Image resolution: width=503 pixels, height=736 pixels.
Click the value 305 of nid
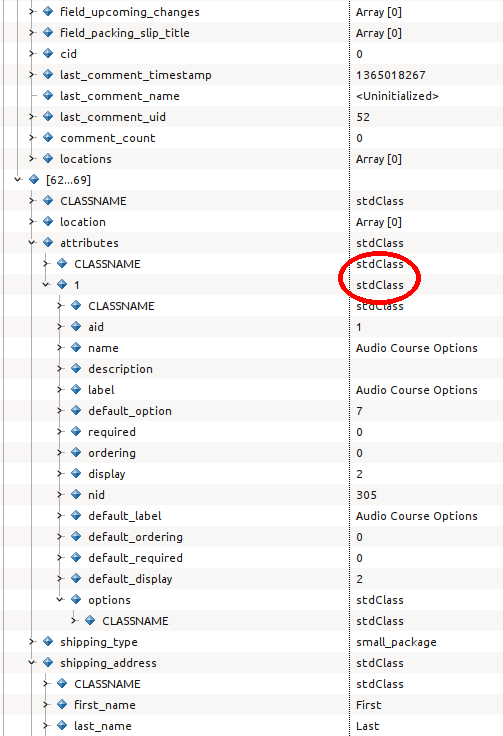click(x=366, y=495)
